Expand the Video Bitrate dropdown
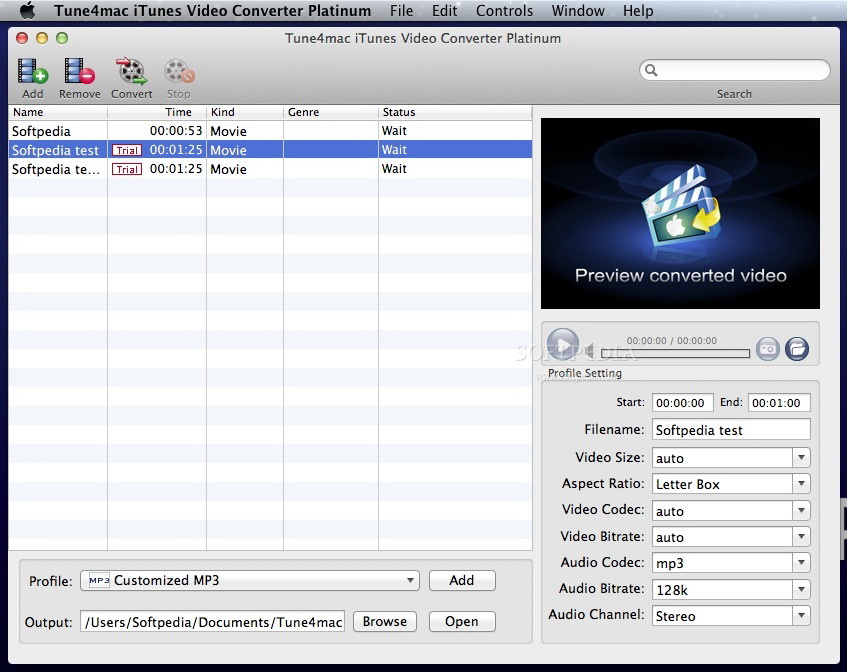Image resolution: width=847 pixels, height=672 pixels. click(802, 536)
